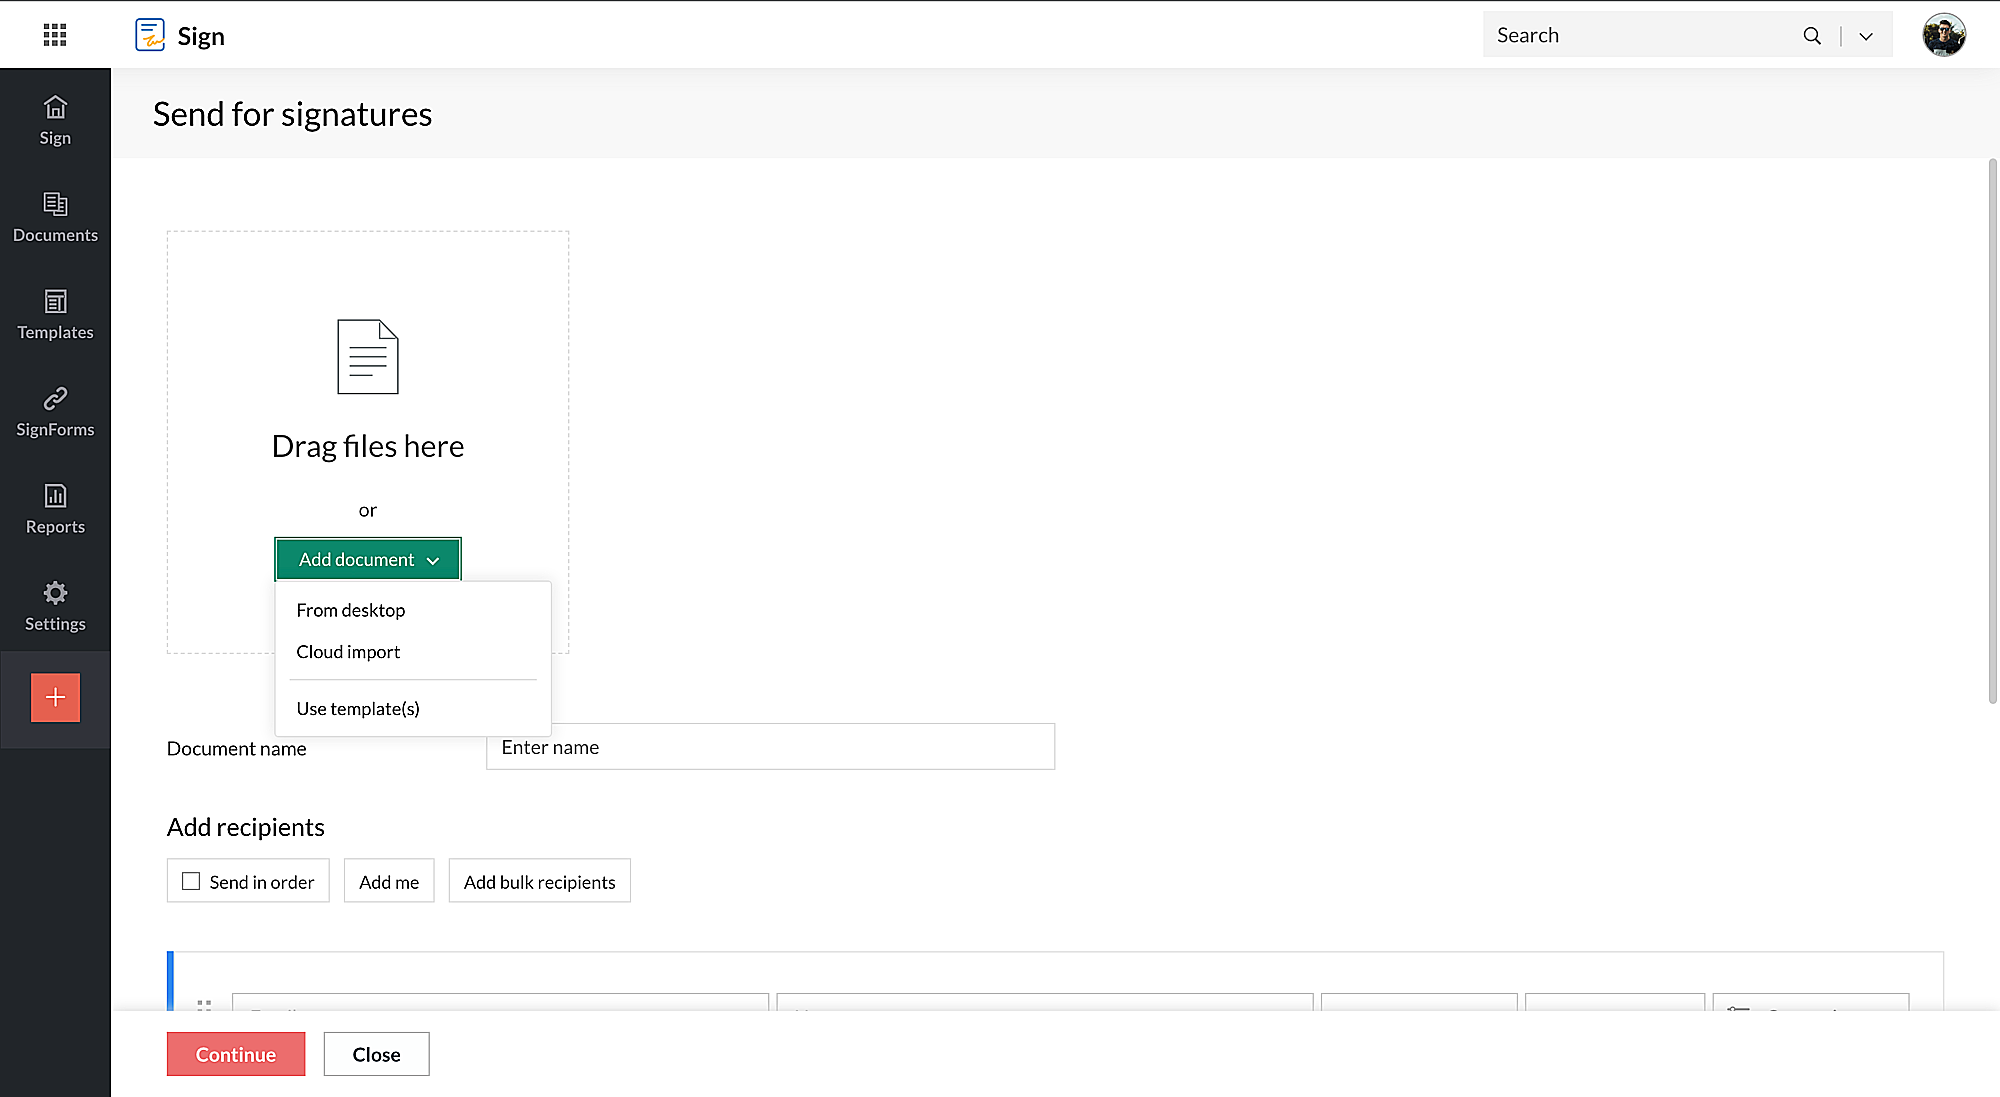View Reports in the sidebar
2000x1097 pixels.
click(55, 507)
